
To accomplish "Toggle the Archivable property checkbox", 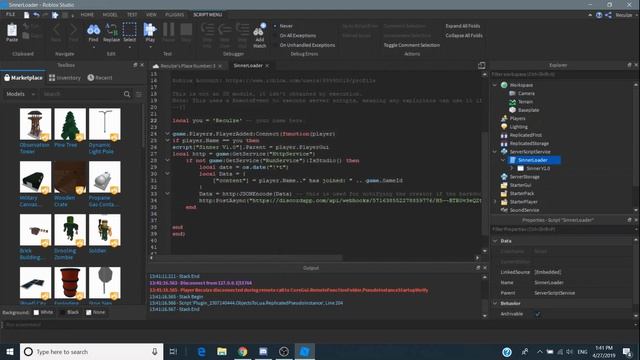I will [538, 314].
